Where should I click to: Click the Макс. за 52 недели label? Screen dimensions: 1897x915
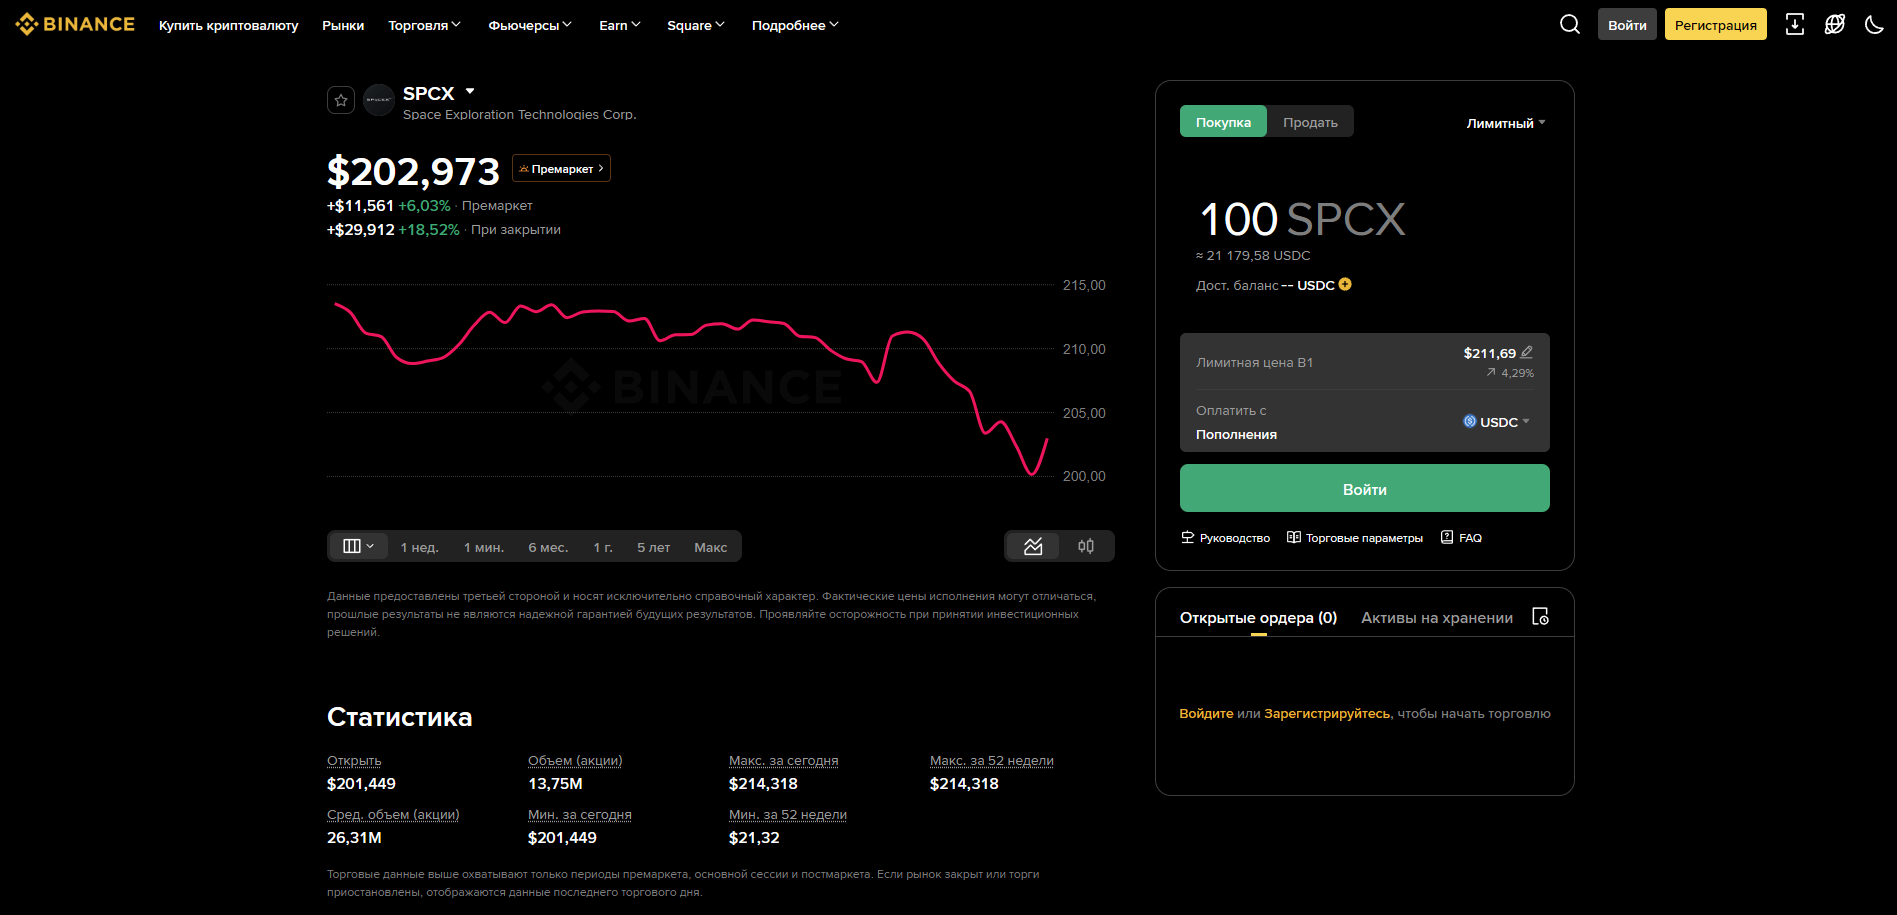coord(992,761)
